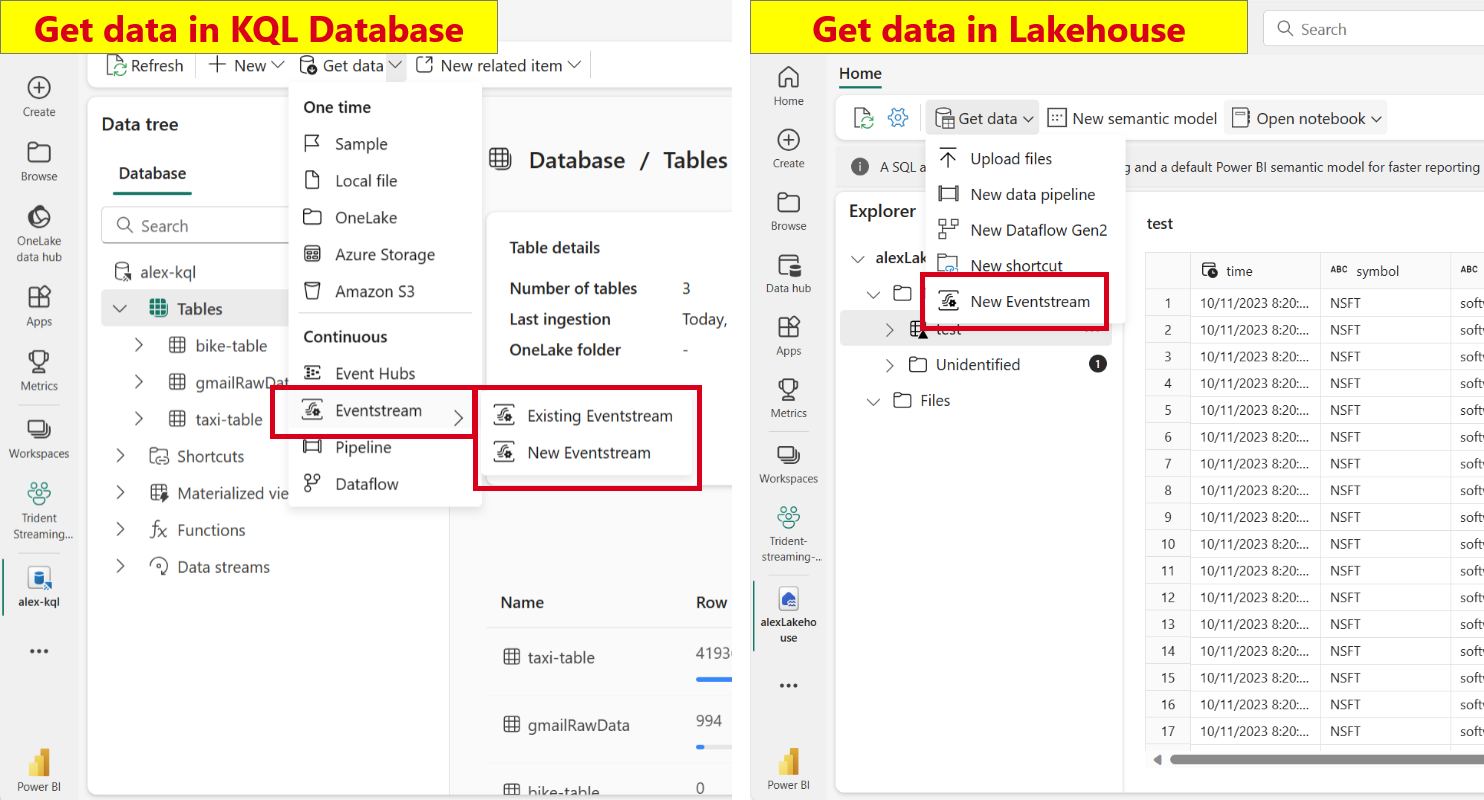The height and width of the screenshot is (800, 1484).
Task: Click New semantic model
Action: [x=1132, y=118]
